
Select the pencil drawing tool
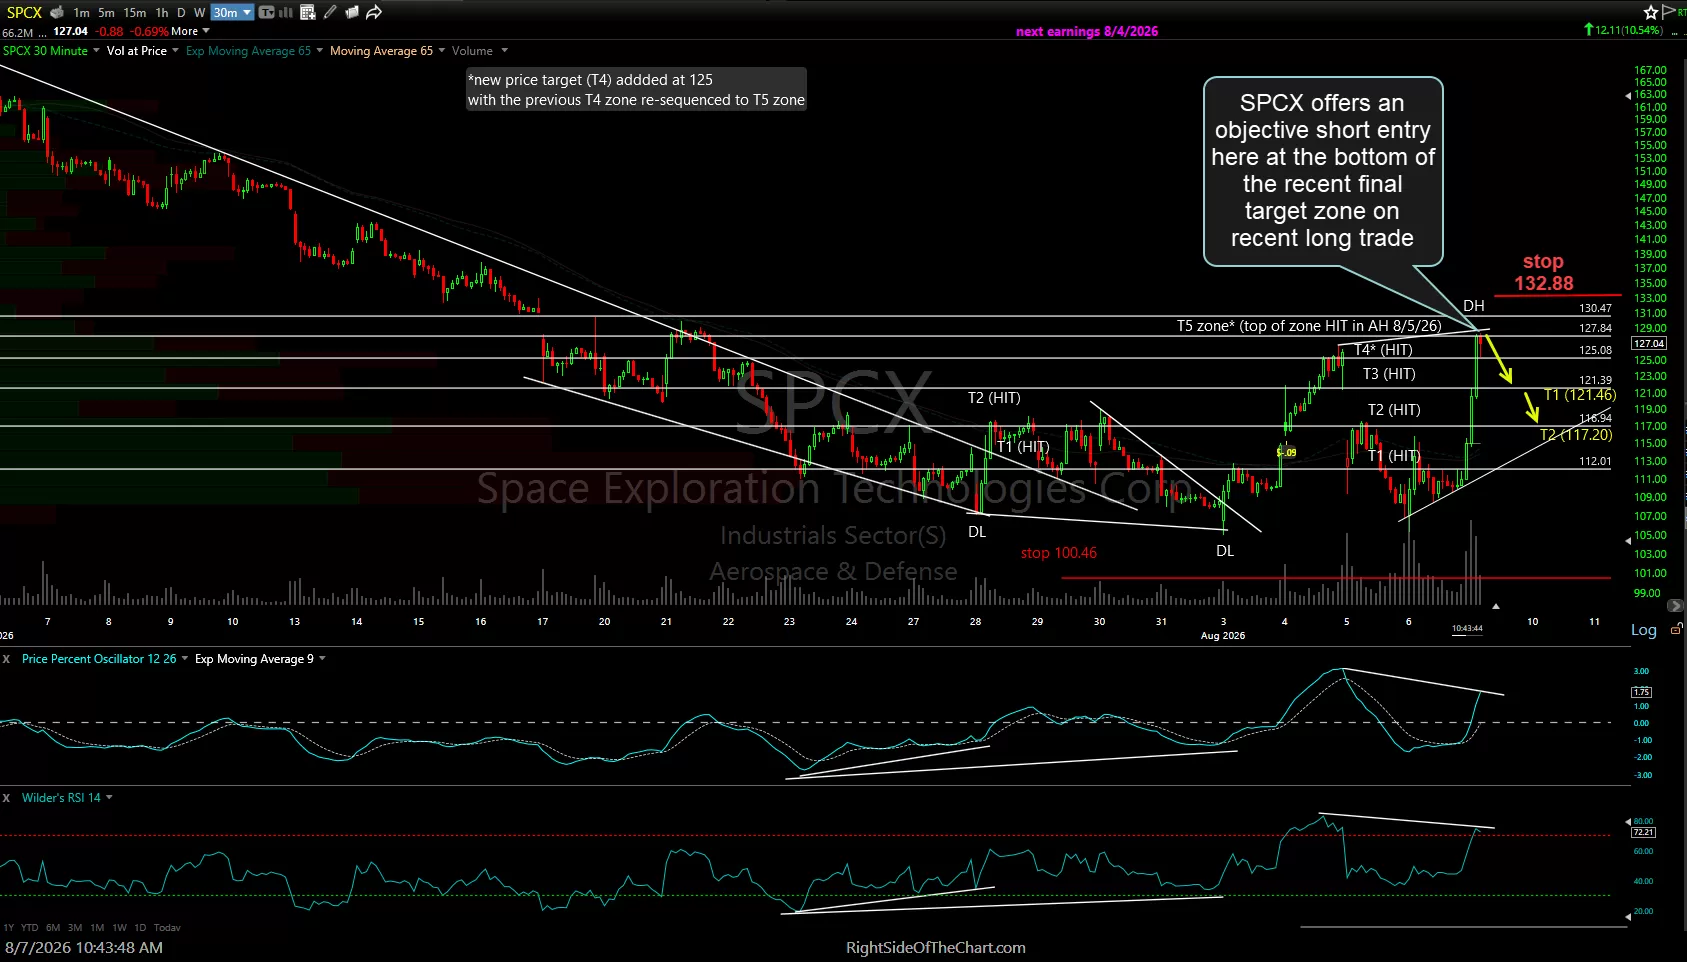coord(330,12)
